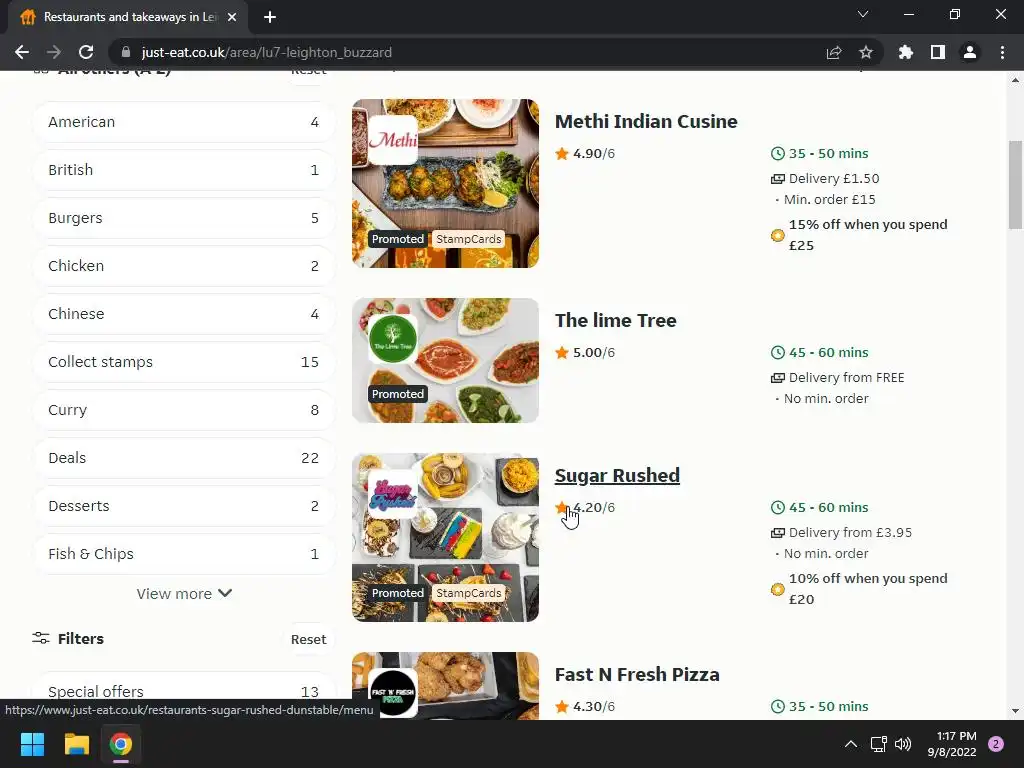Select the British cuisine filter
This screenshot has height=768, width=1024.
(184, 170)
